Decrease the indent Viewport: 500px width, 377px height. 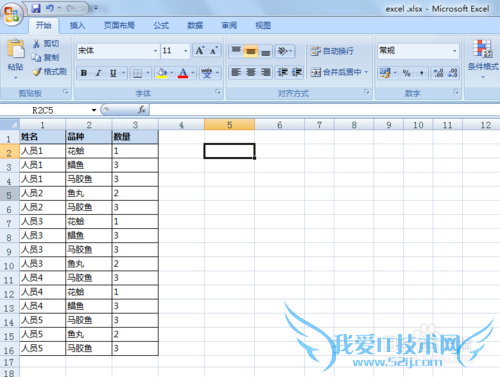[283, 72]
